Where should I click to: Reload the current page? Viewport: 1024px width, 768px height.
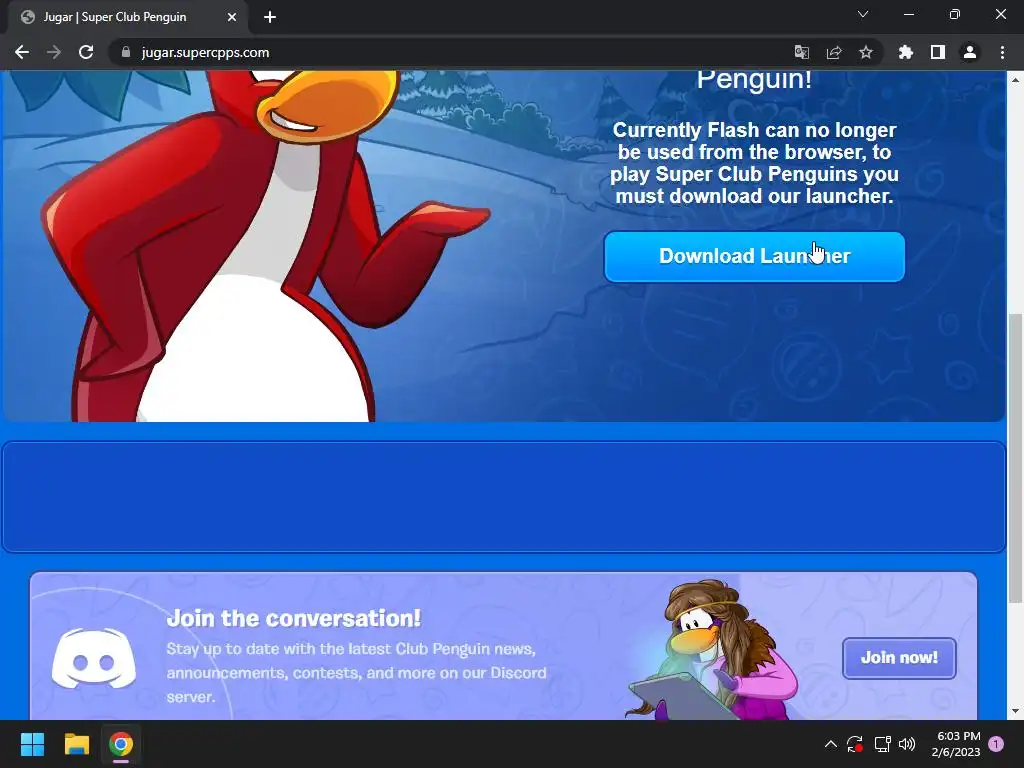(86, 52)
